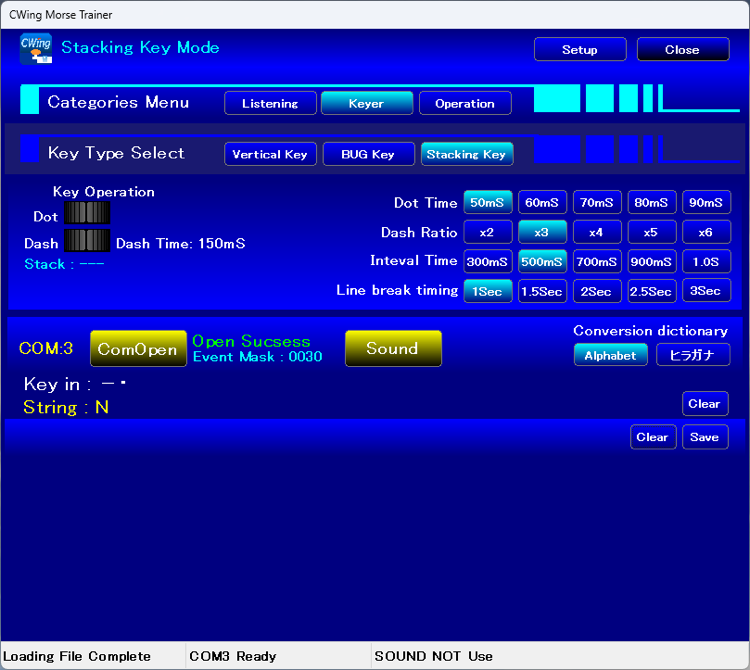Set Dash Ratio to x4

coord(596,232)
